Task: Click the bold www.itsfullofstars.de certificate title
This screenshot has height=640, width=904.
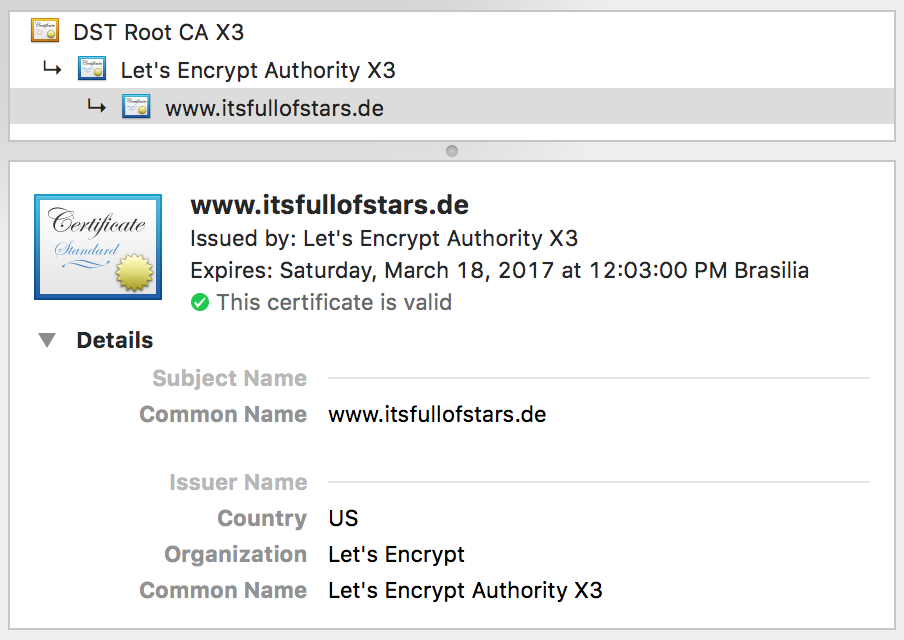Action: coord(329,205)
